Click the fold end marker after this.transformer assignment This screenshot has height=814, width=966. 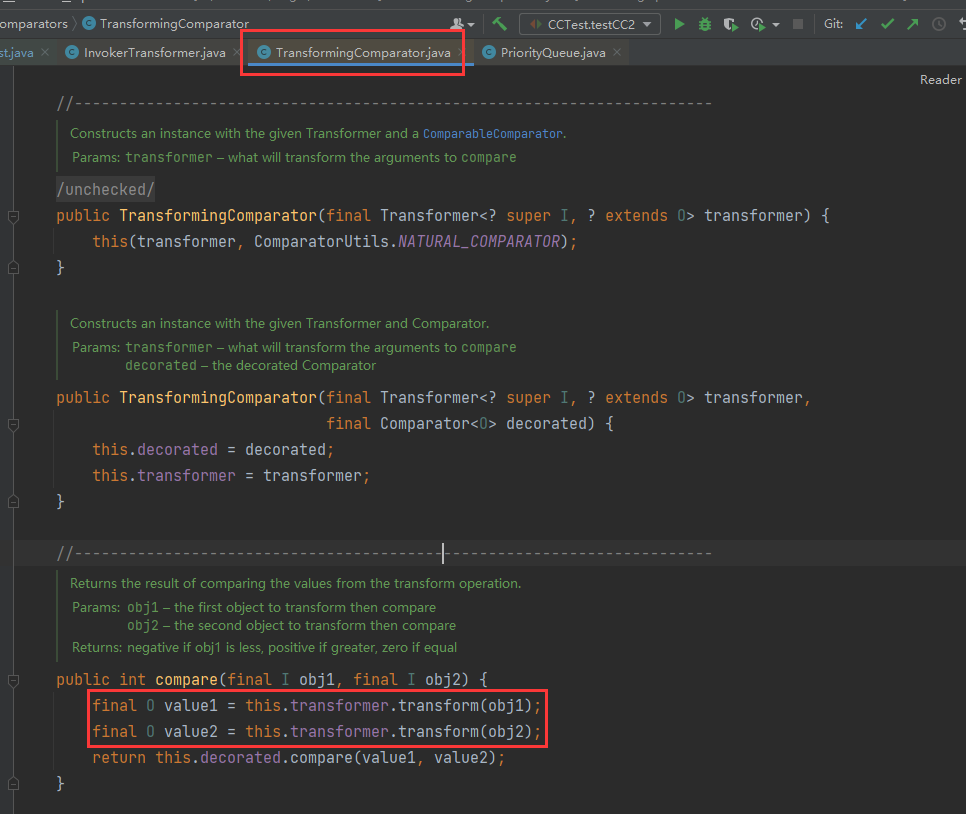[x=13, y=502]
